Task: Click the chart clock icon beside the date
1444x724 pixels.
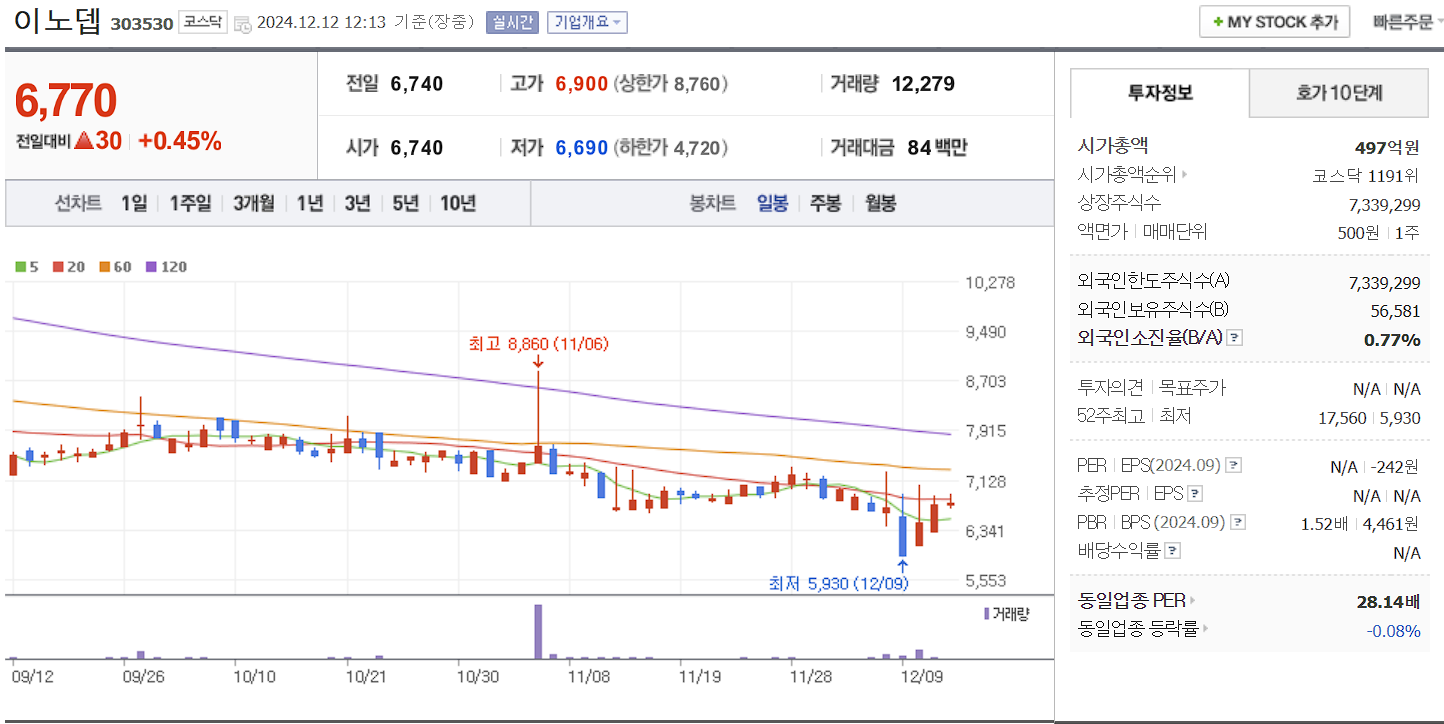Action: tap(241, 22)
